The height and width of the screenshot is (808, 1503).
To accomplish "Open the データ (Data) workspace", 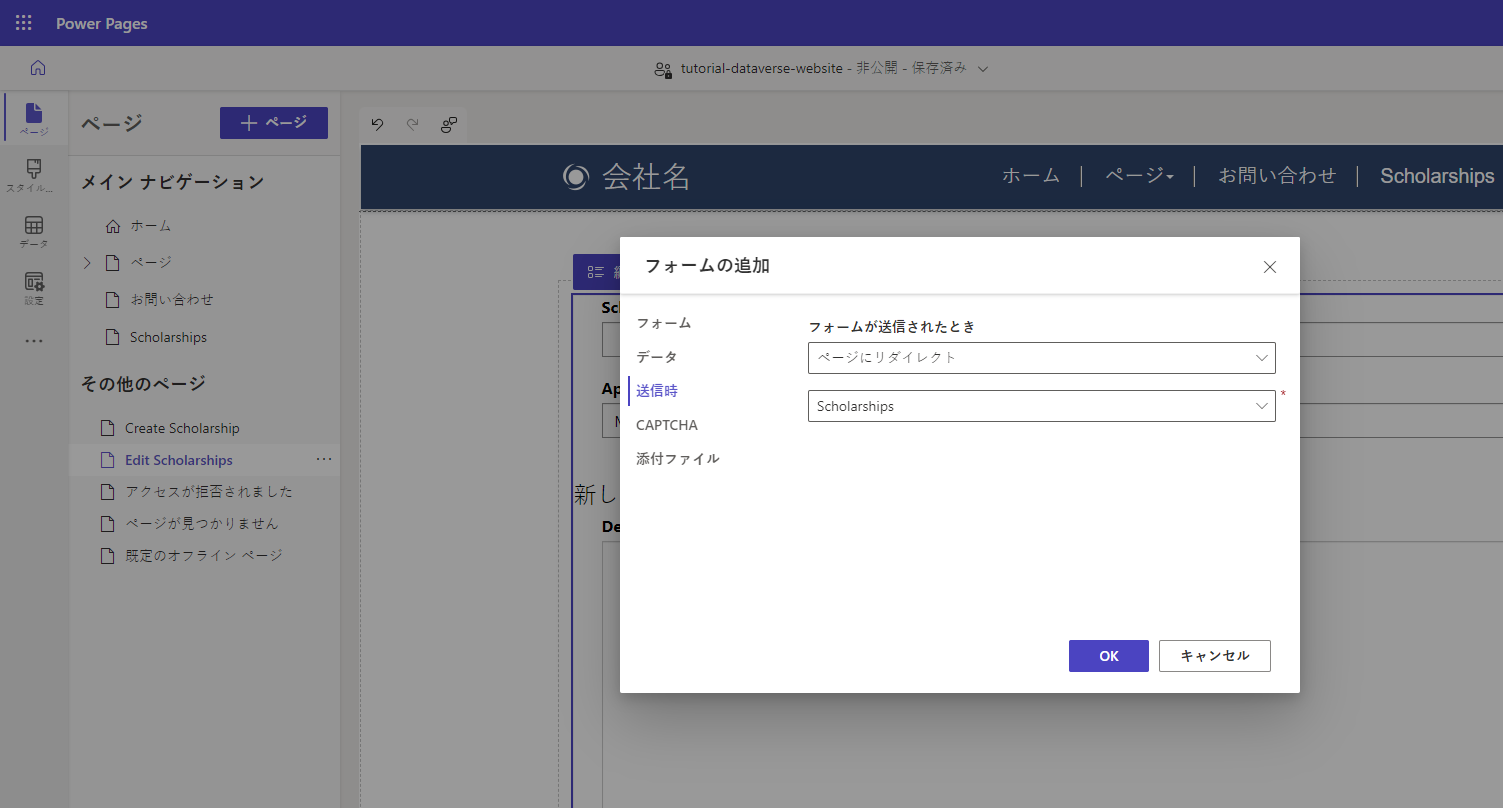I will (x=34, y=231).
